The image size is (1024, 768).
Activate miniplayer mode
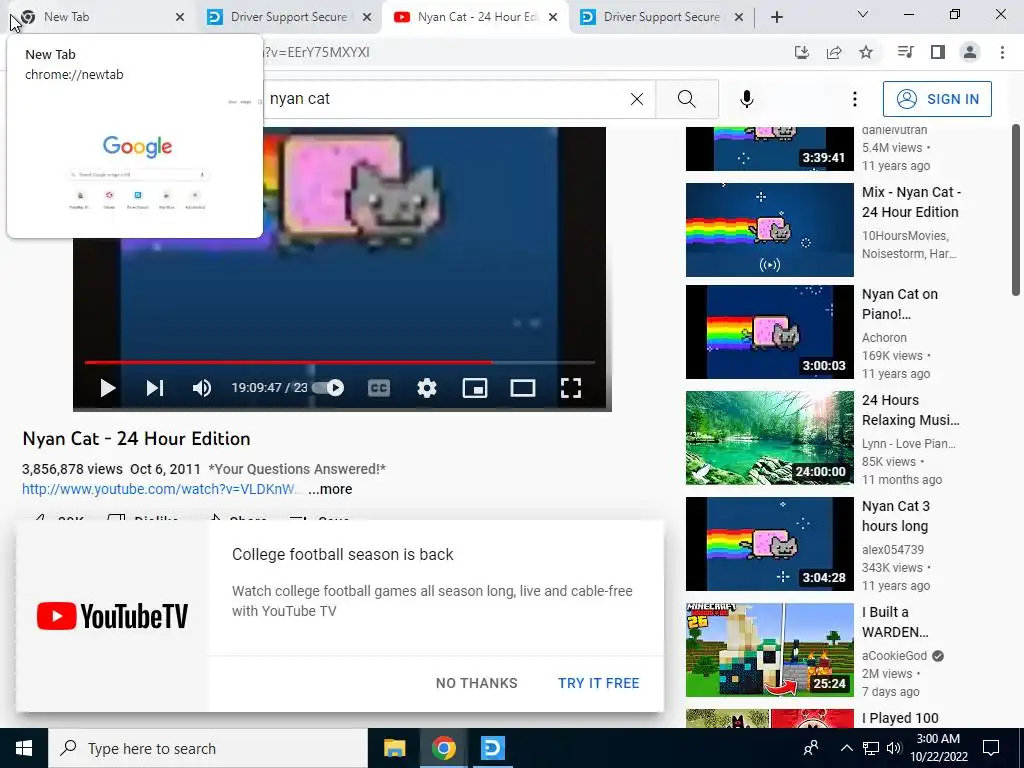coord(475,388)
